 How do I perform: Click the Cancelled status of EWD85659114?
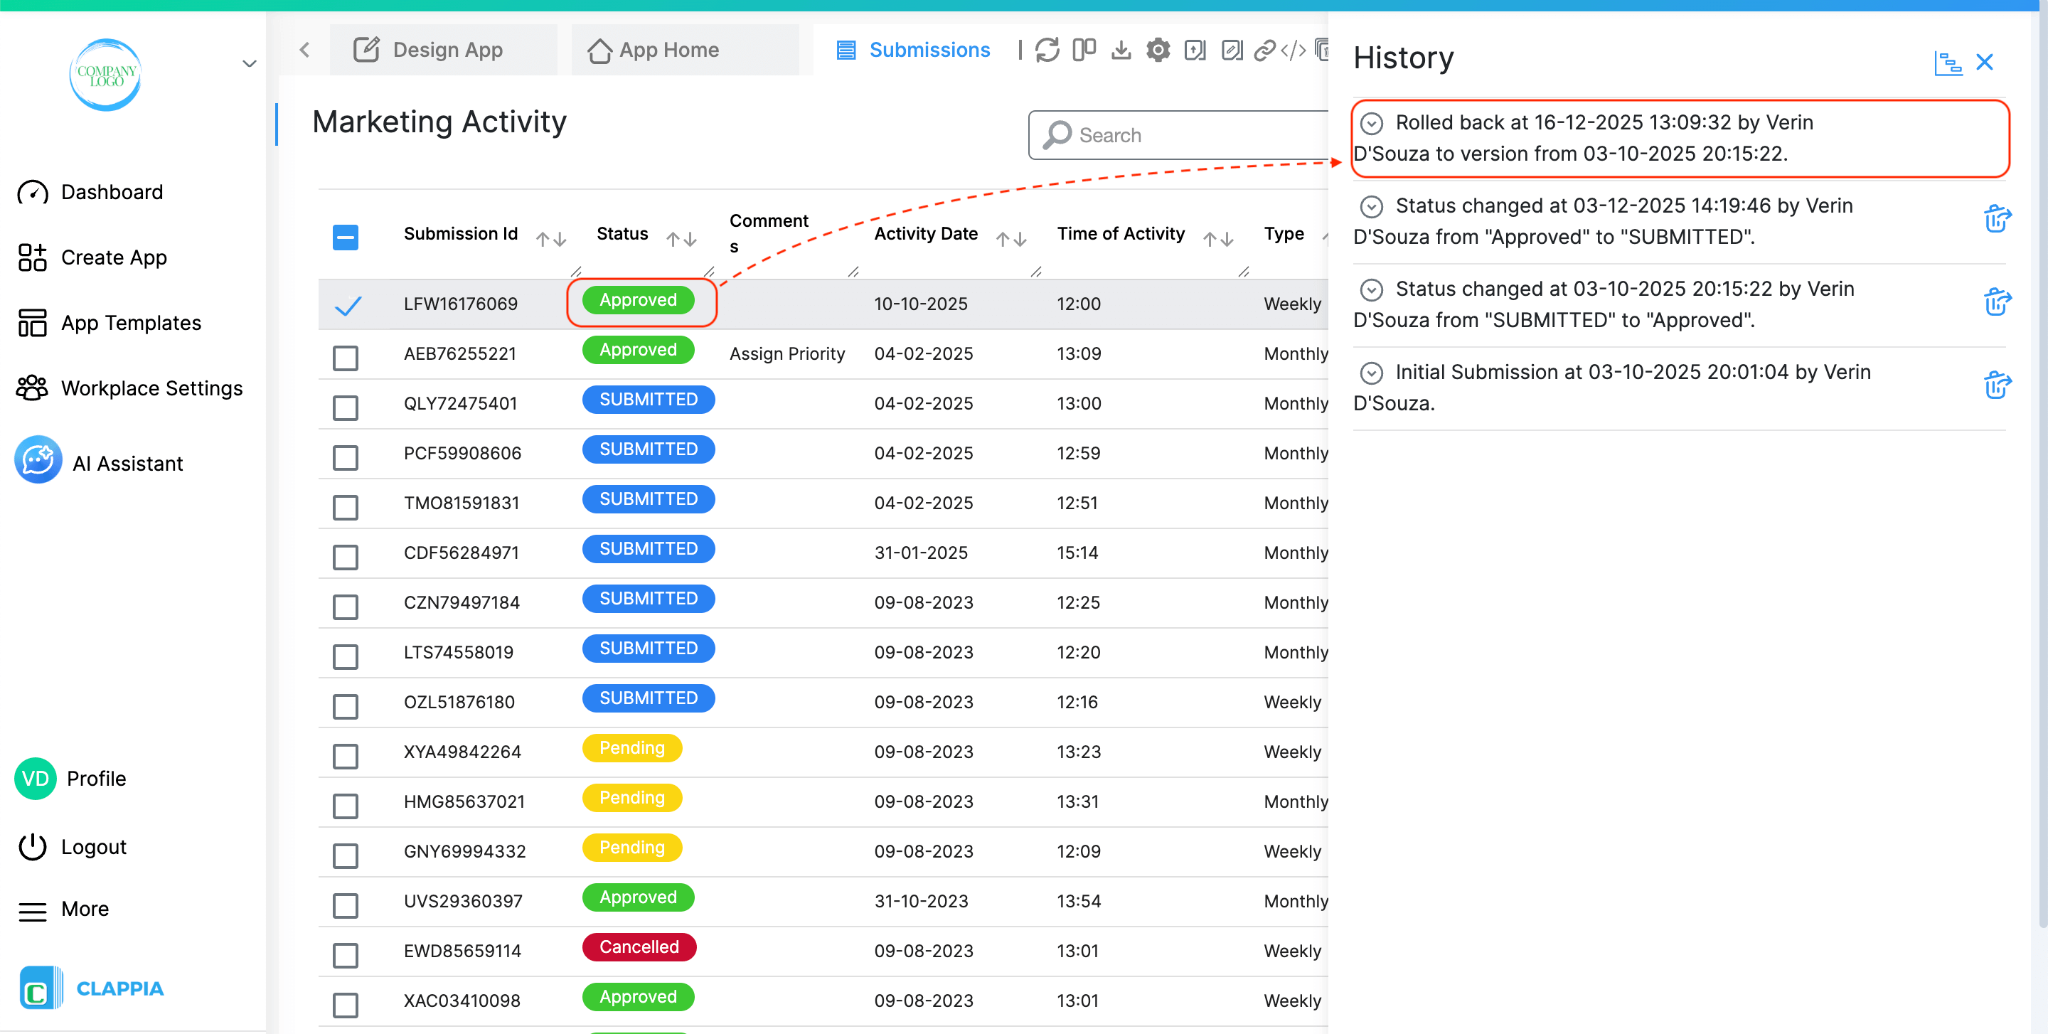639,947
